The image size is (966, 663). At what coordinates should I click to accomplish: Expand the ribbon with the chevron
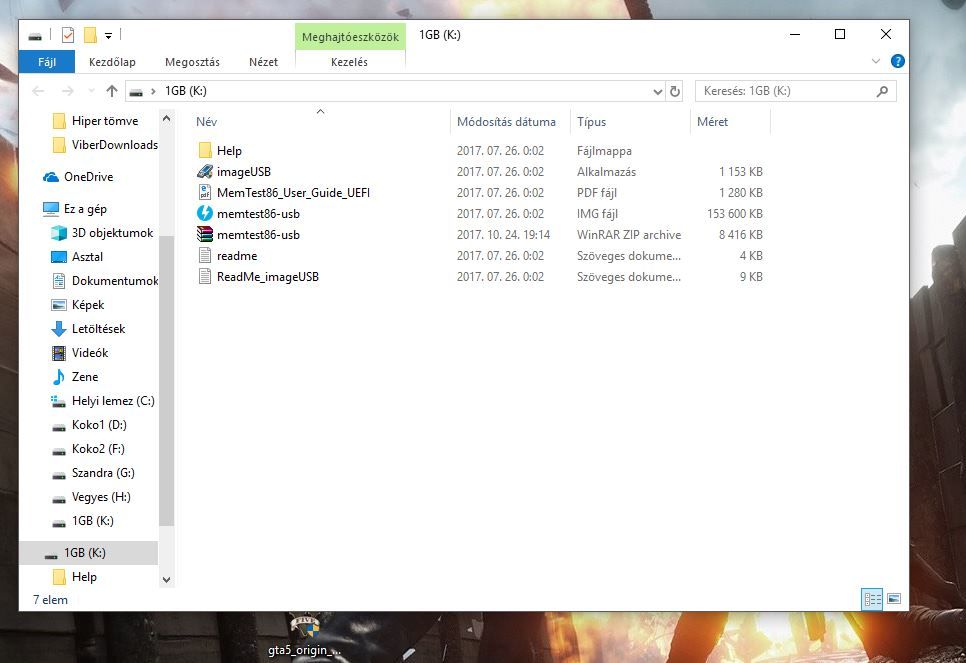pos(876,61)
